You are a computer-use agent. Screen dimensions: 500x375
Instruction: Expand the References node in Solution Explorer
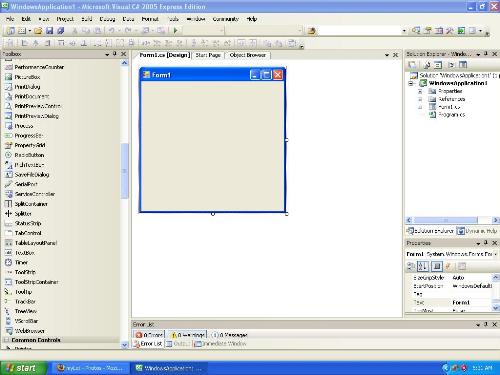tap(420, 99)
